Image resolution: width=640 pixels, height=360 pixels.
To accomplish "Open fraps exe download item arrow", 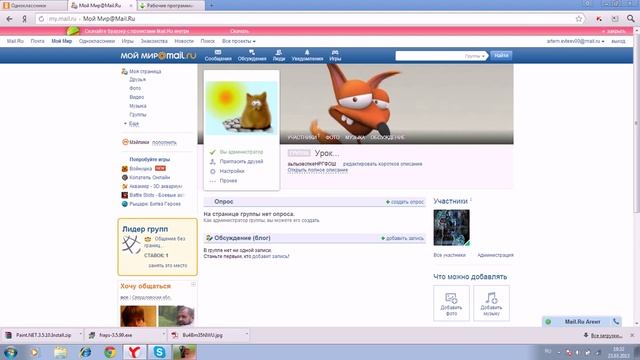I will click(x=164, y=335).
